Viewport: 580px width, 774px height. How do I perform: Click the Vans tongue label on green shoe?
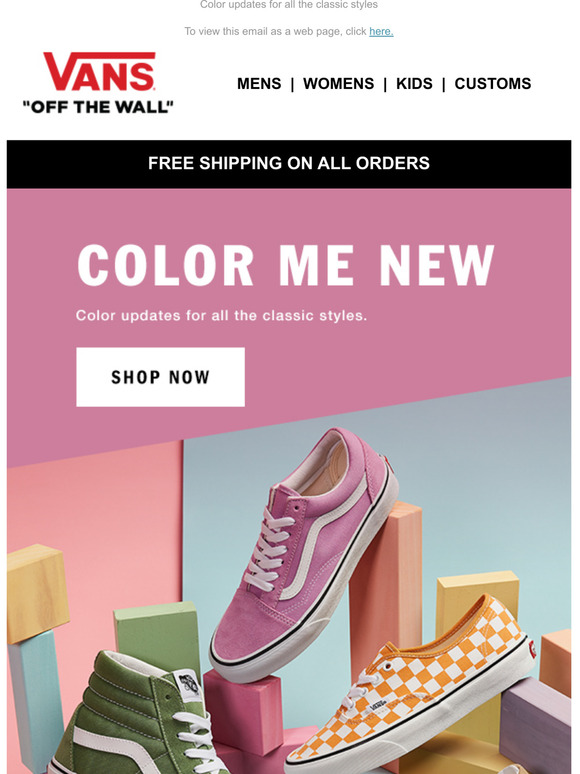(x=187, y=685)
